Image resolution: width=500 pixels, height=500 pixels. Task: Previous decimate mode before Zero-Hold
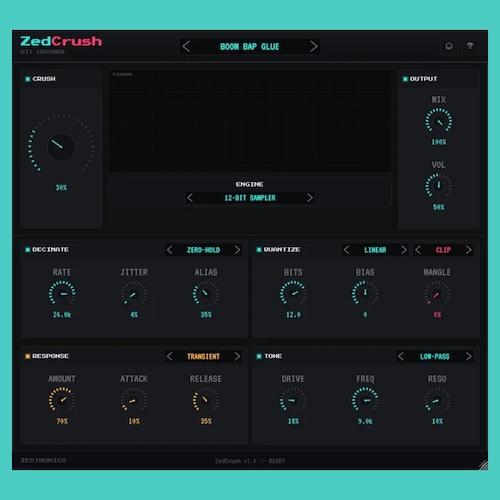coord(170,250)
